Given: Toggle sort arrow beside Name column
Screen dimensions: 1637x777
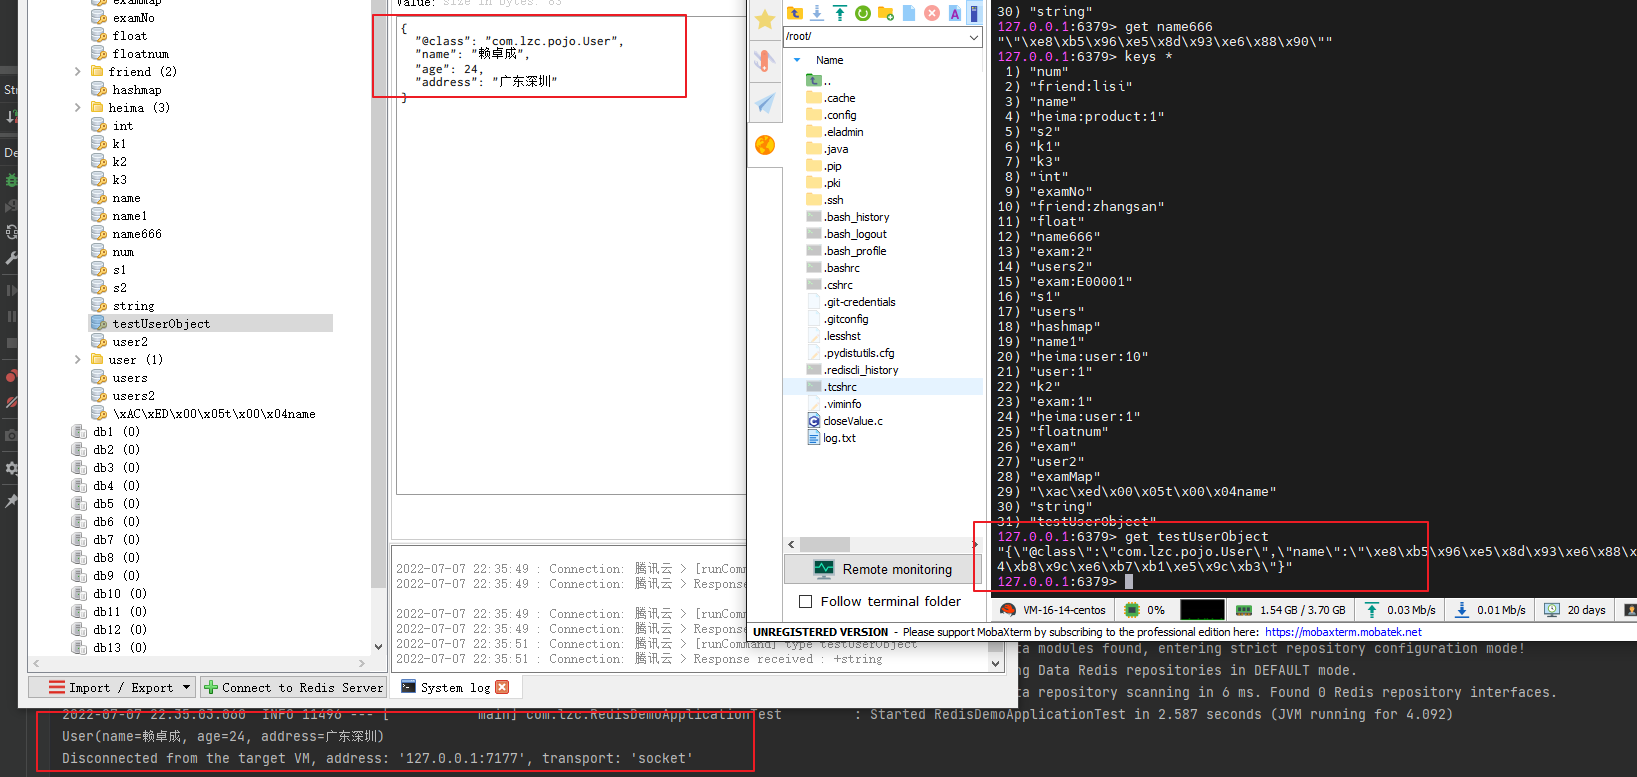Looking at the screenshot, I should pos(797,60).
